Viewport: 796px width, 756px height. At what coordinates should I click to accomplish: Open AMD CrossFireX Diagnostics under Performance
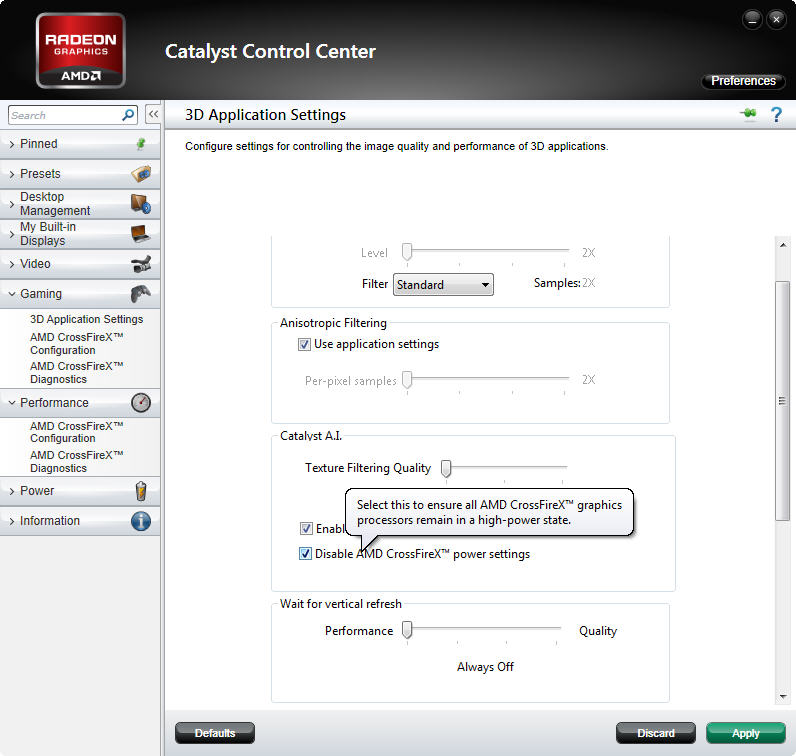point(77,462)
